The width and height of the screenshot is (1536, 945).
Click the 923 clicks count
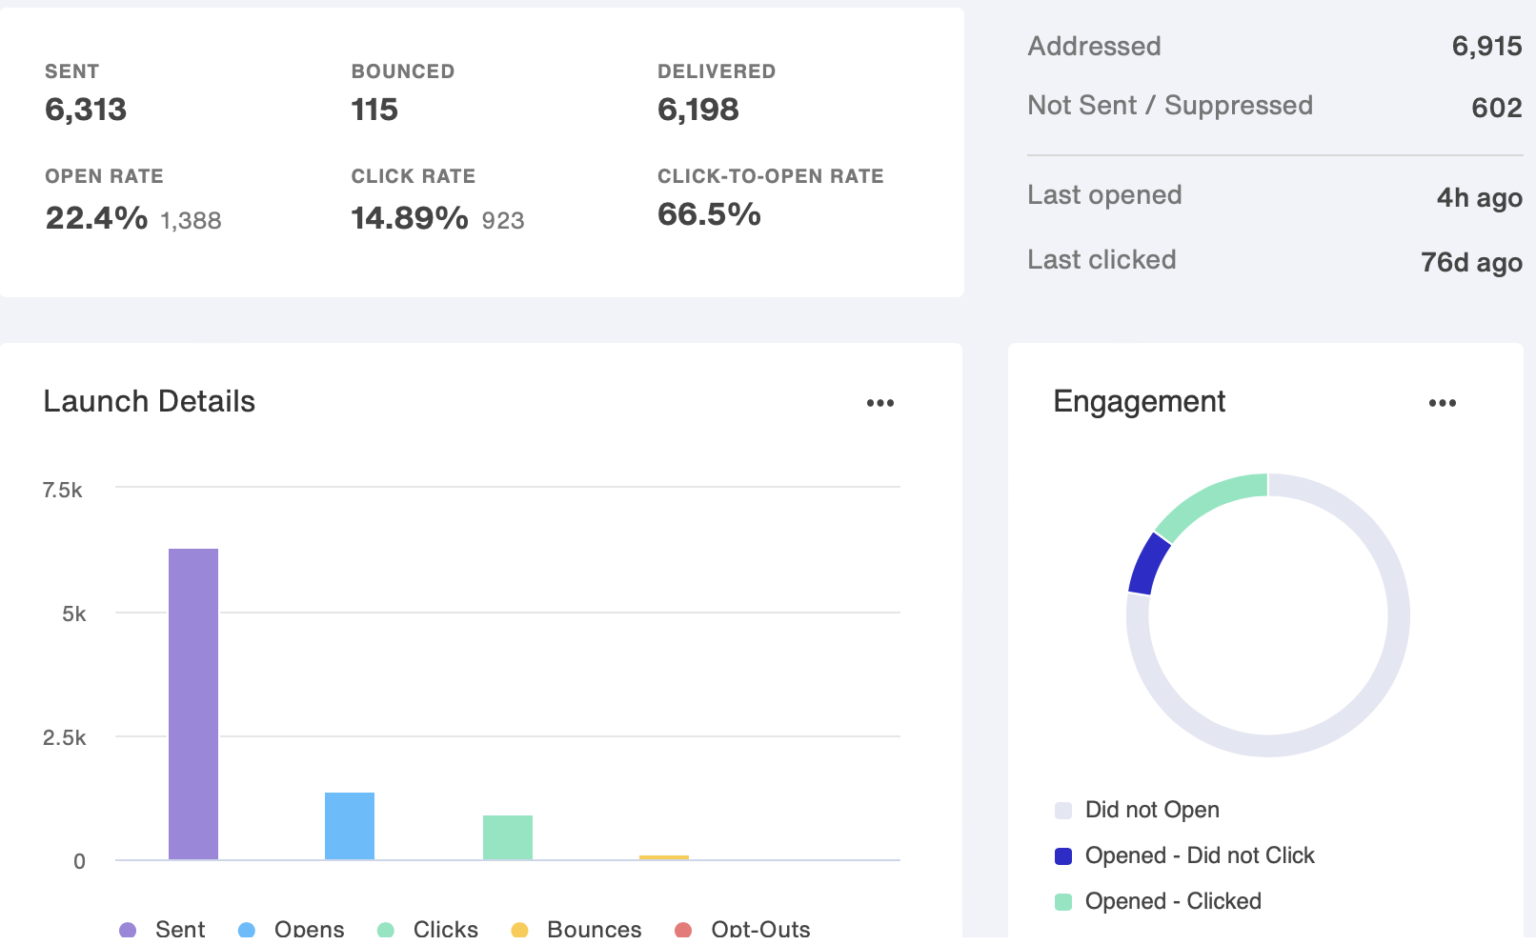coord(503,221)
